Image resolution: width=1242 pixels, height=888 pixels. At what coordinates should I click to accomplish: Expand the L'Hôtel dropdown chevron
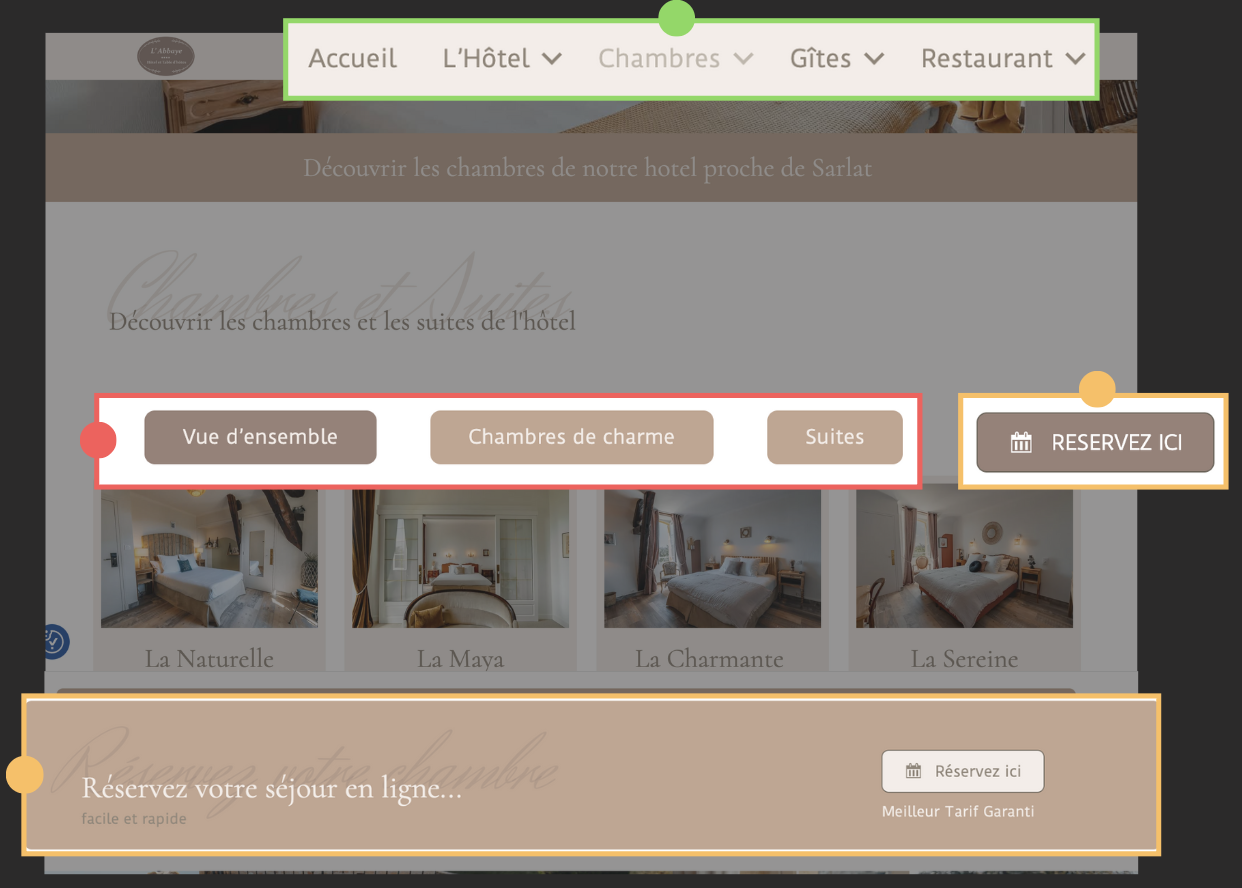[x=552, y=59]
